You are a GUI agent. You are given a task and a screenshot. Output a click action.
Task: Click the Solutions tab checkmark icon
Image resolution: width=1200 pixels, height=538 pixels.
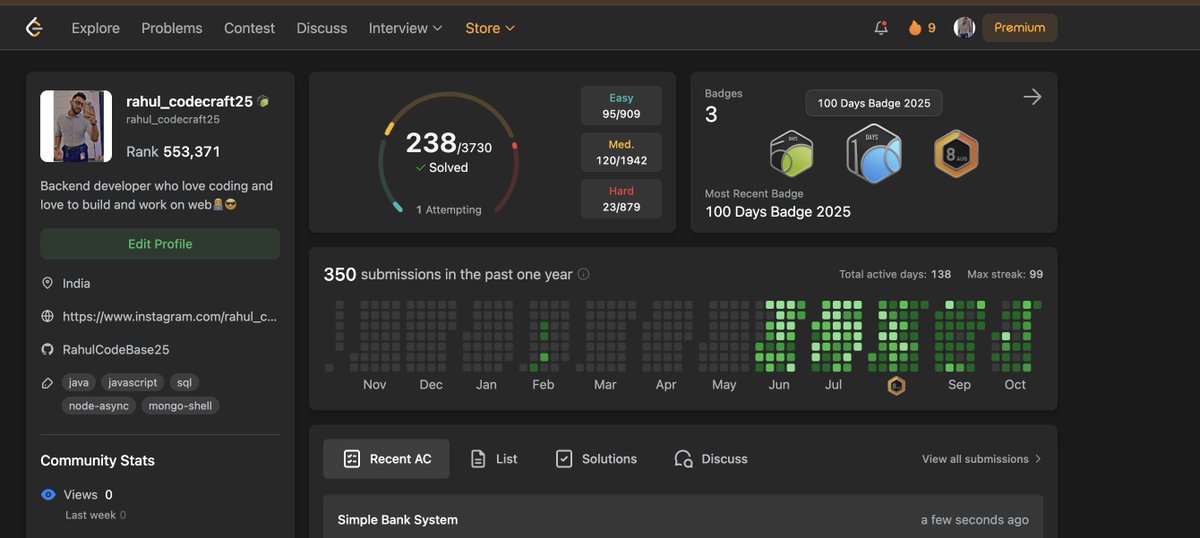[x=564, y=459]
